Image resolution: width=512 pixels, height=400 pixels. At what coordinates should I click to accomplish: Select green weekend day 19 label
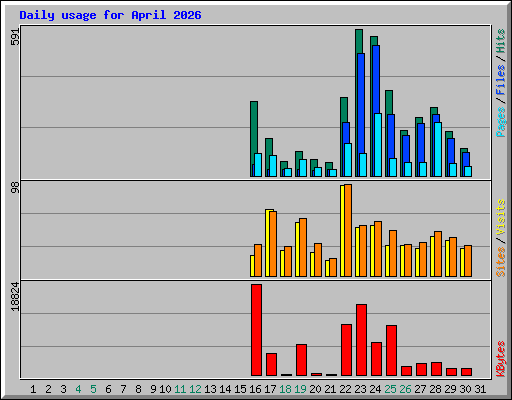click(x=301, y=389)
